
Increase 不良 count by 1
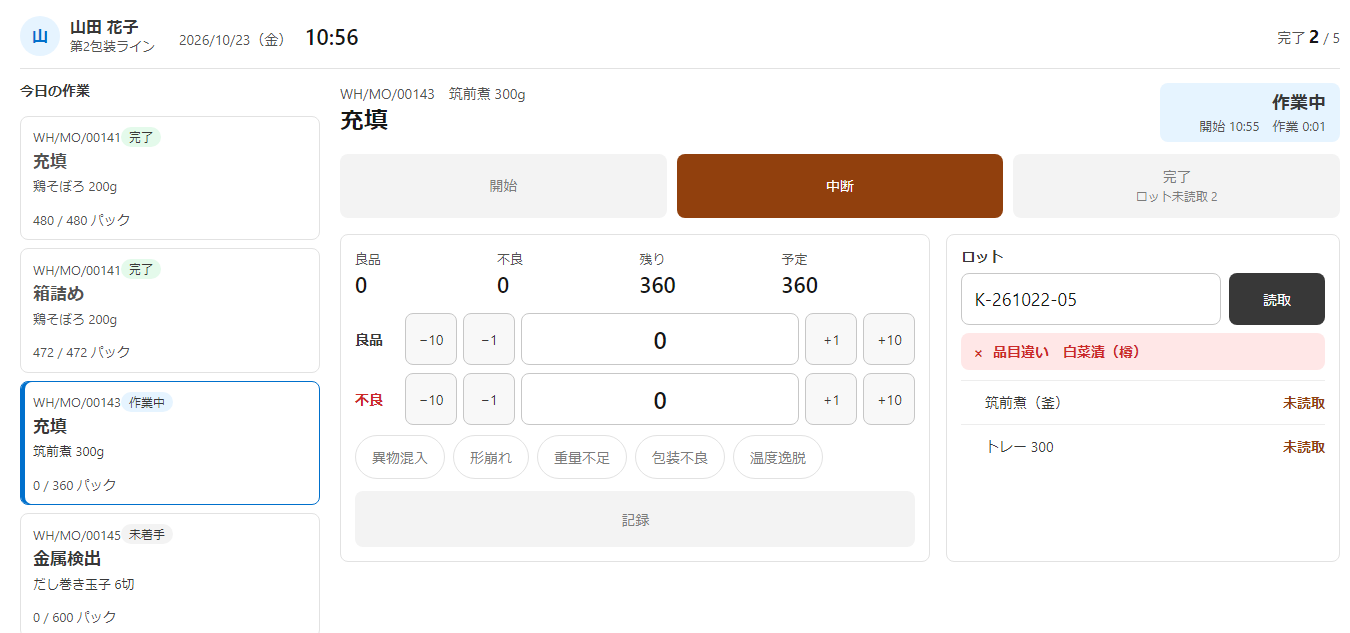click(831, 399)
